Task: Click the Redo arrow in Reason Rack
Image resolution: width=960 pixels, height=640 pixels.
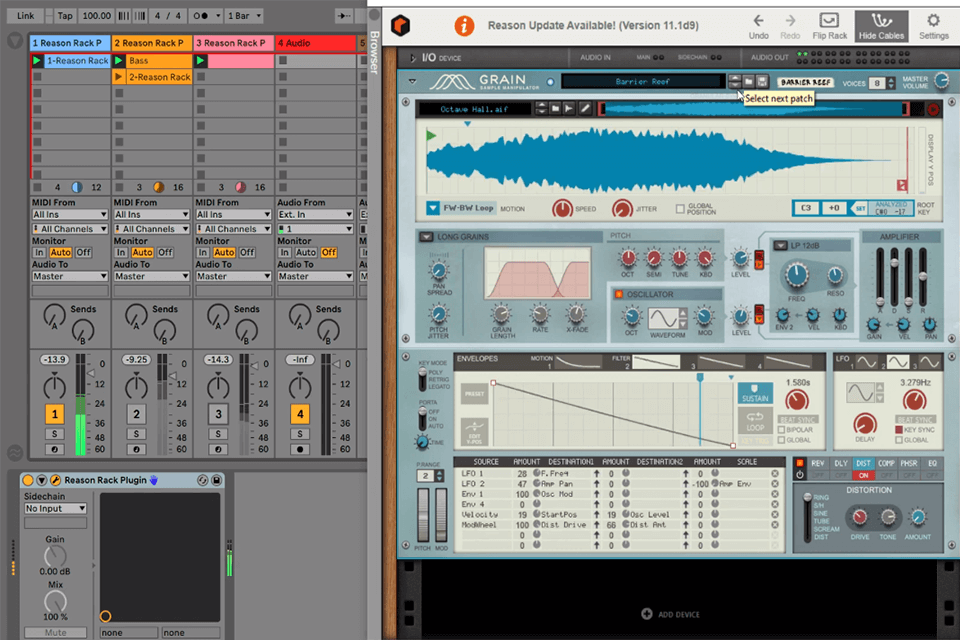Action: (x=790, y=21)
